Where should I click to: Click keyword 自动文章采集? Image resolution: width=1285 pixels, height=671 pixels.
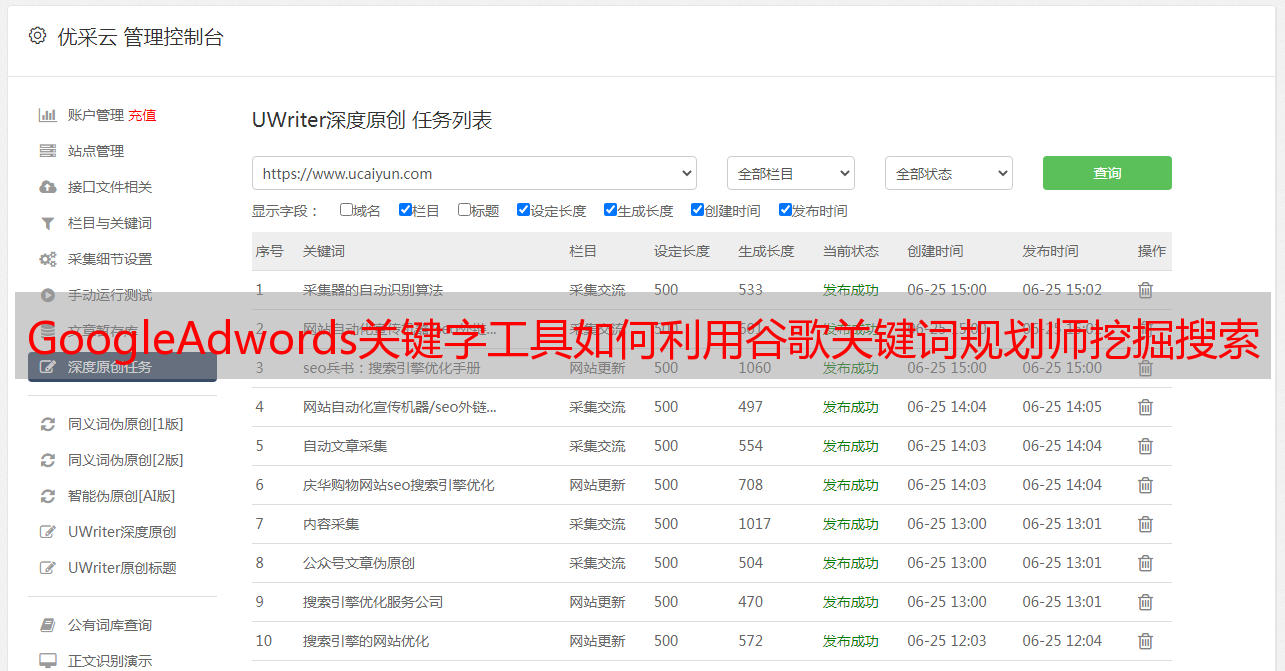click(x=345, y=446)
